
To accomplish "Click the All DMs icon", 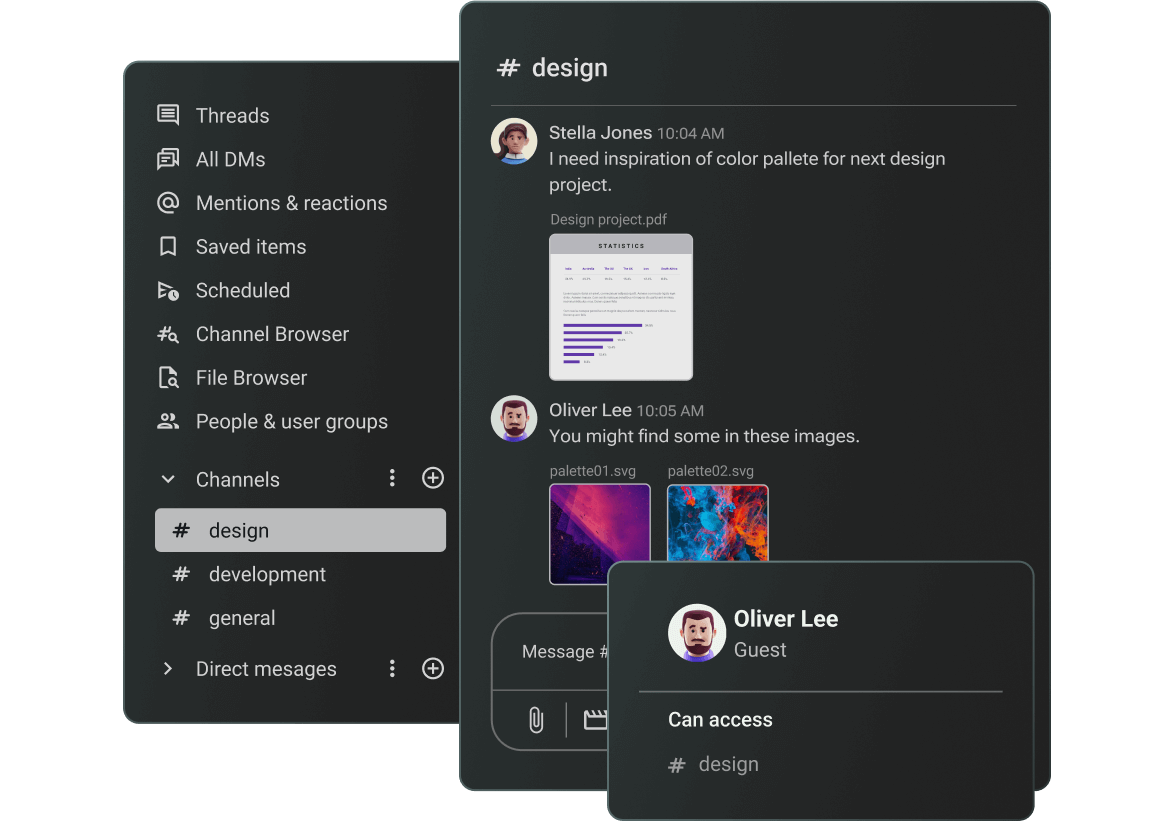I will tap(168, 159).
